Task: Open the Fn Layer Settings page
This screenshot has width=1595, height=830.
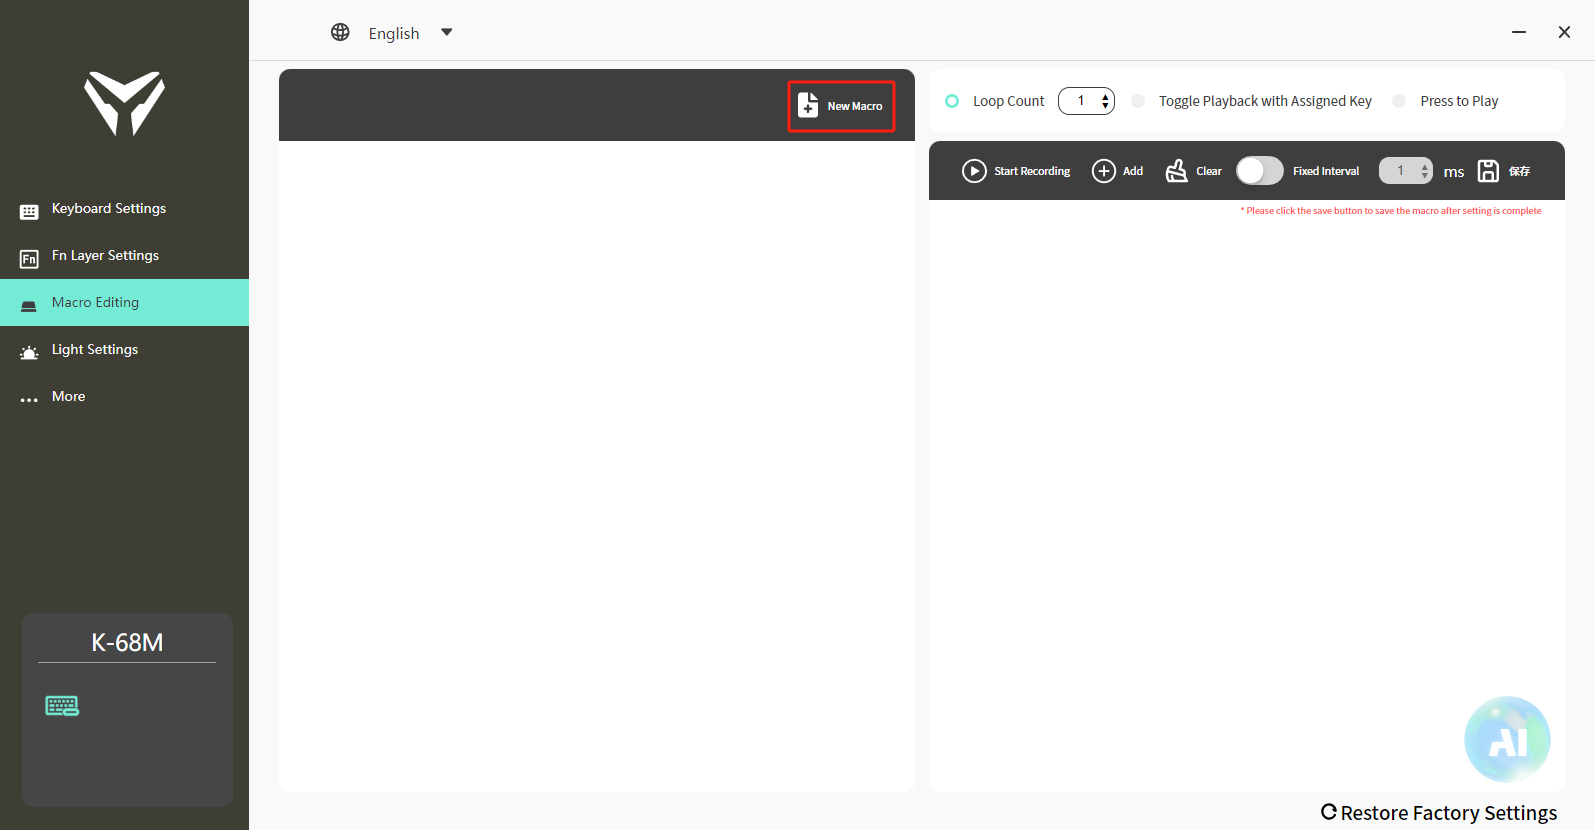Action: click(x=105, y=256)
